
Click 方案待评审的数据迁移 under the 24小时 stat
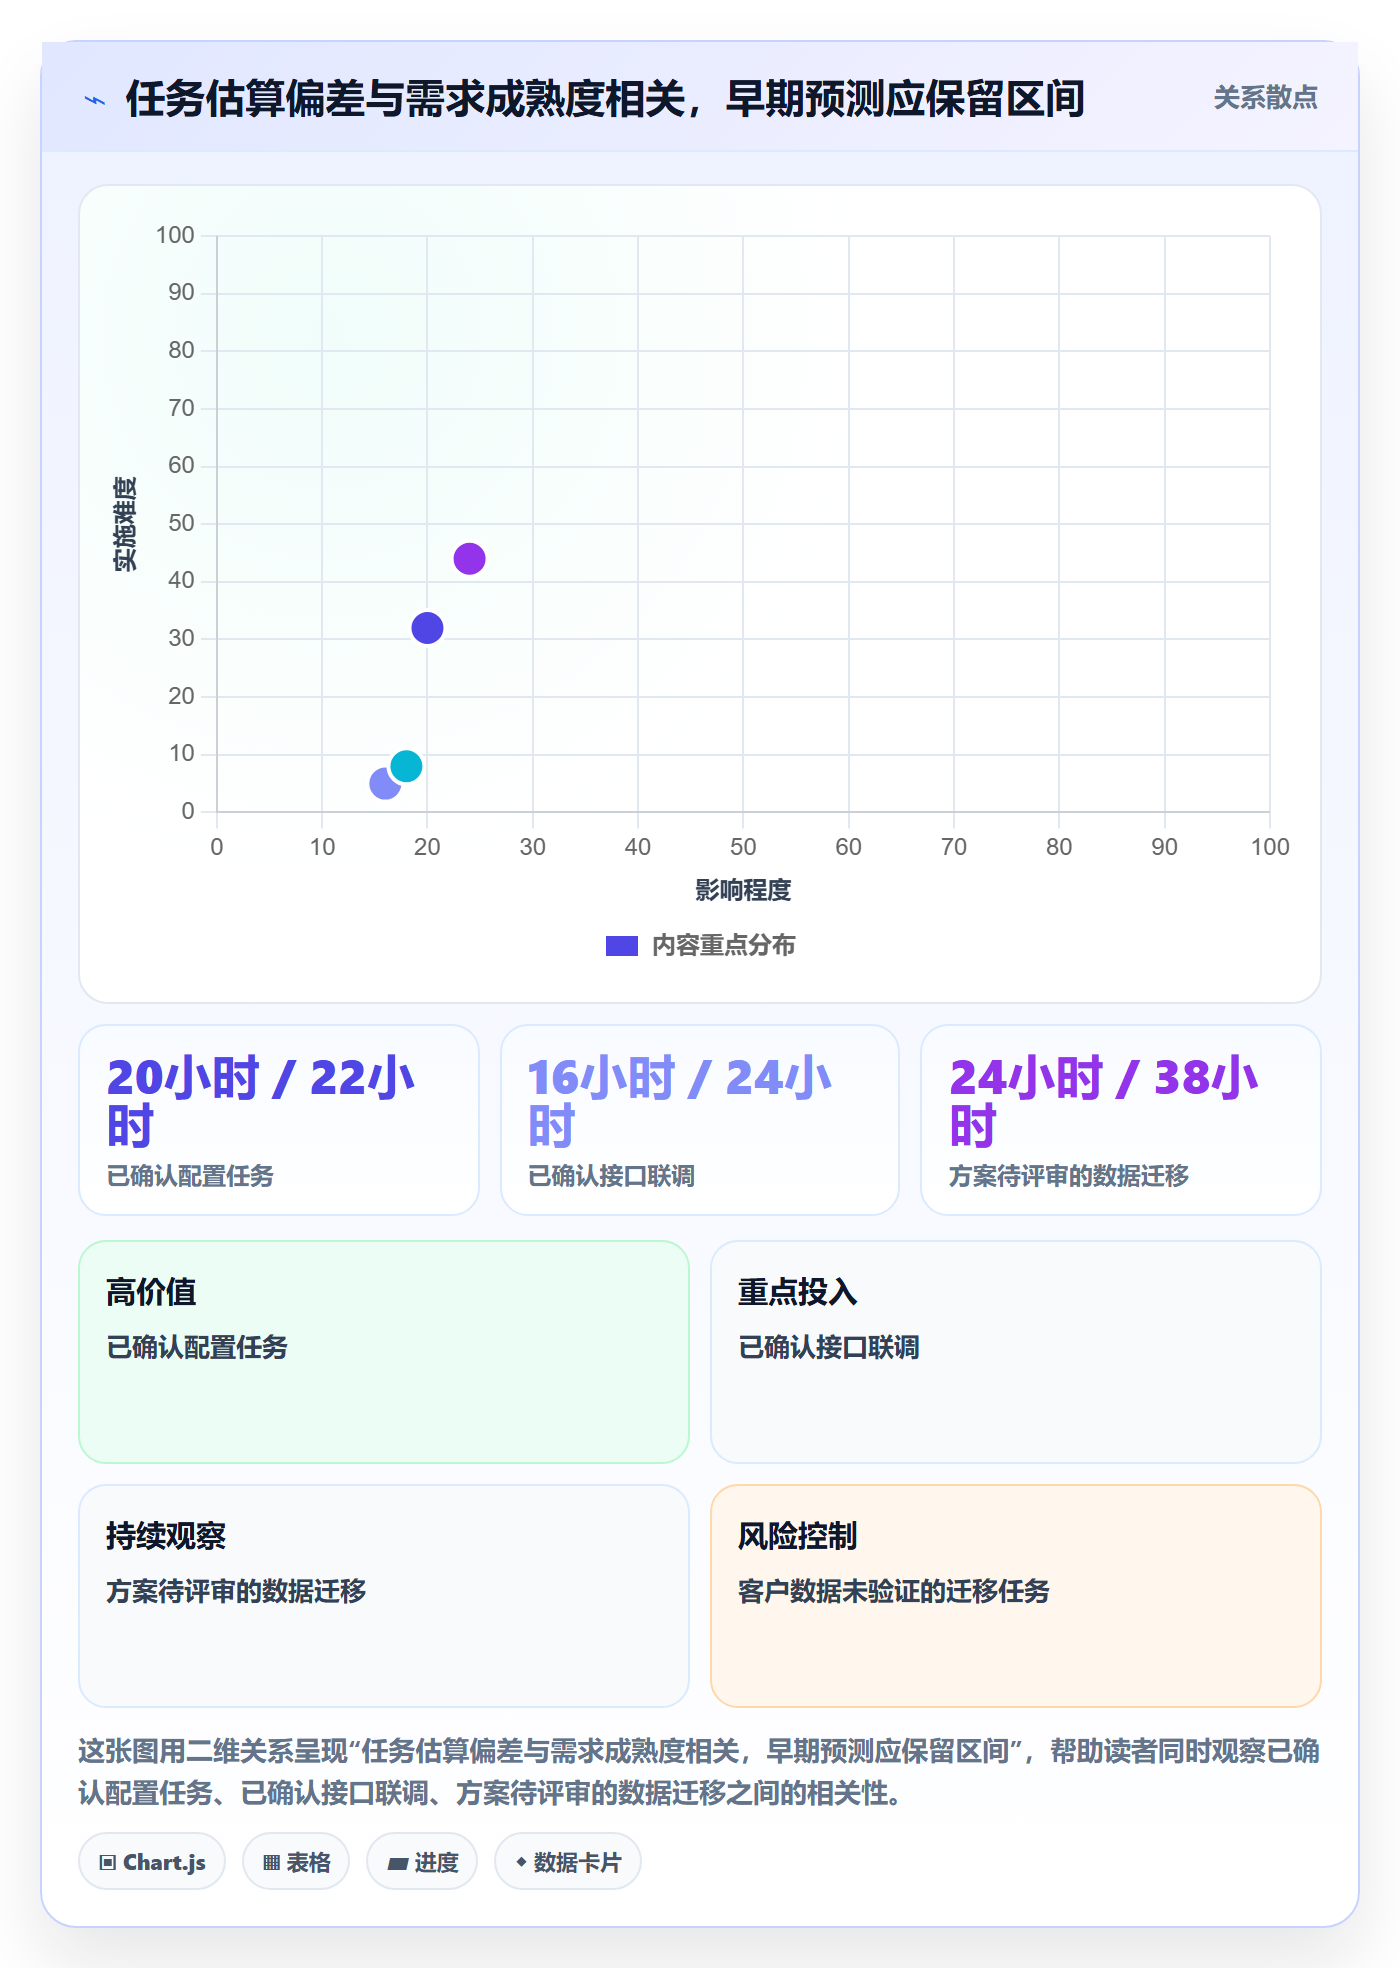pos(1069,1176)
